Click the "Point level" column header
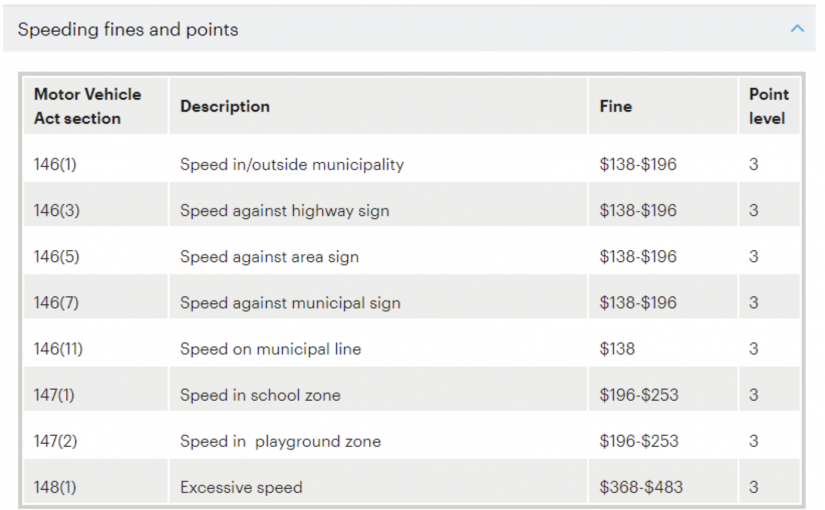 [768, 106]
